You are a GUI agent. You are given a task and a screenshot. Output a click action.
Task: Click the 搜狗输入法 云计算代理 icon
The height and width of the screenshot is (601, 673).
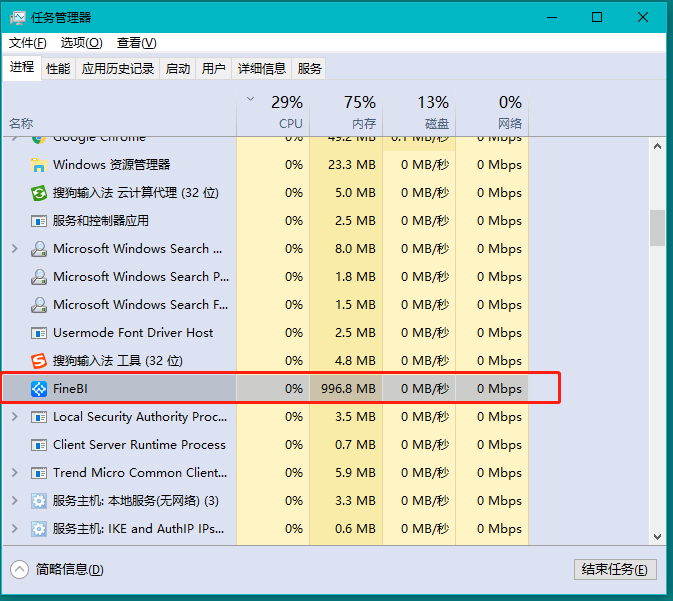[39, 193]
